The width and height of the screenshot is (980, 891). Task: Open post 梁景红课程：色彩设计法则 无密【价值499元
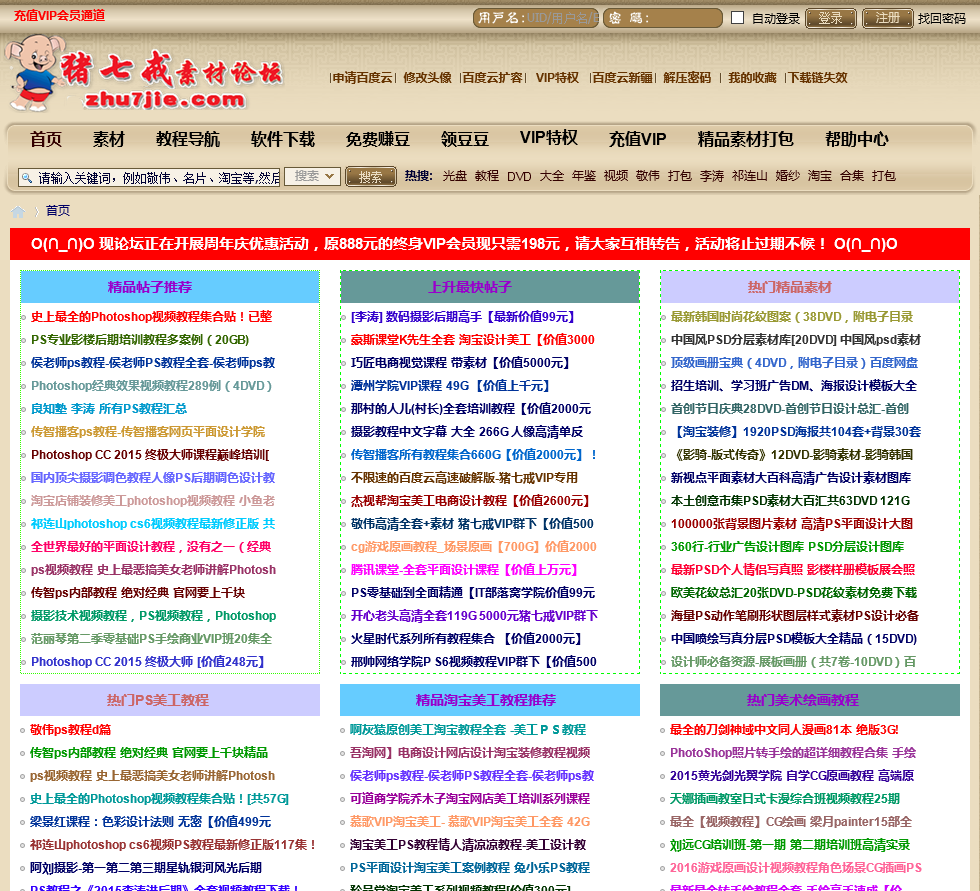pyautogui.click(x=151, y=822)
